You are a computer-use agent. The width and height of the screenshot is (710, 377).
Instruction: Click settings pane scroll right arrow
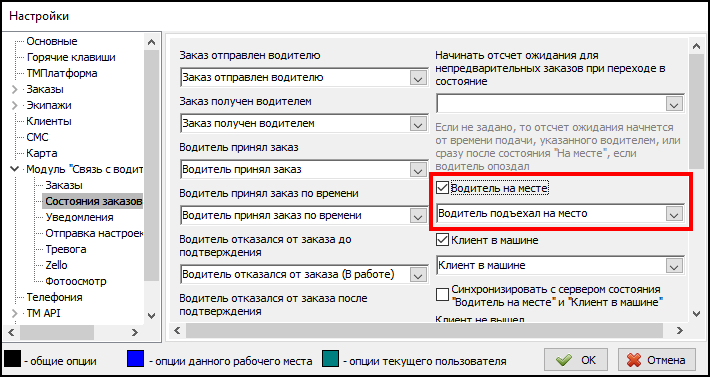coord(679,330)
